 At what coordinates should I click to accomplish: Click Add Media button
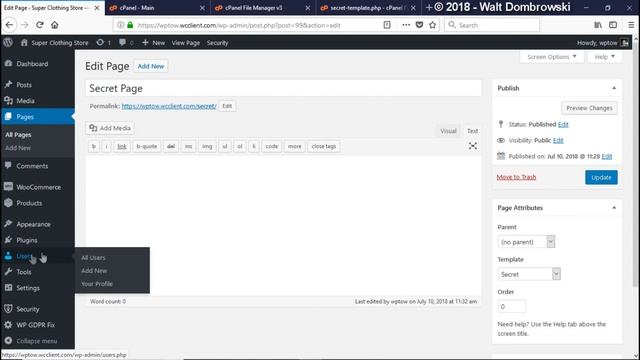[110, 128]
